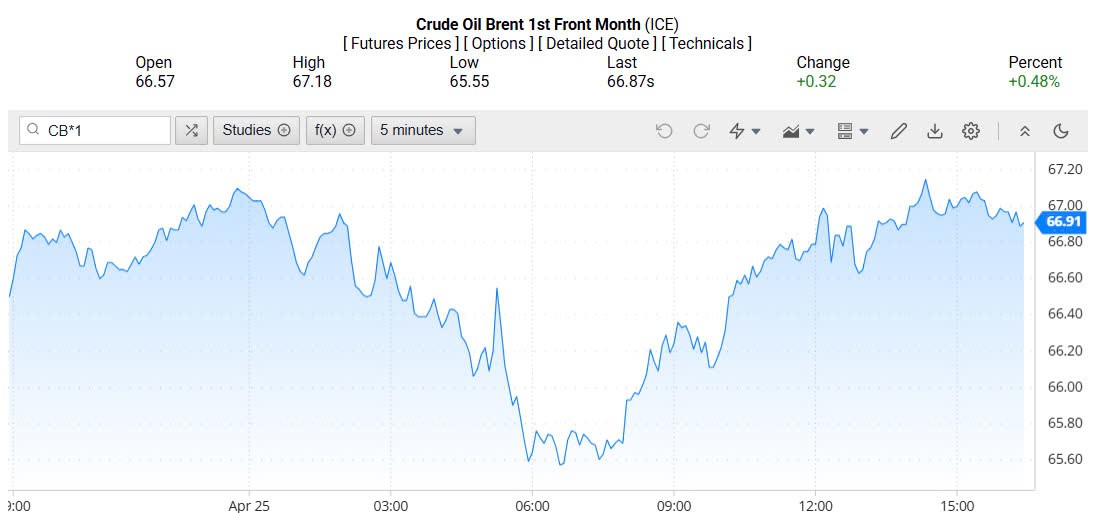Redo the chart change
Image resolution: width=1094 pixels, height=513 pixels.
701,130
